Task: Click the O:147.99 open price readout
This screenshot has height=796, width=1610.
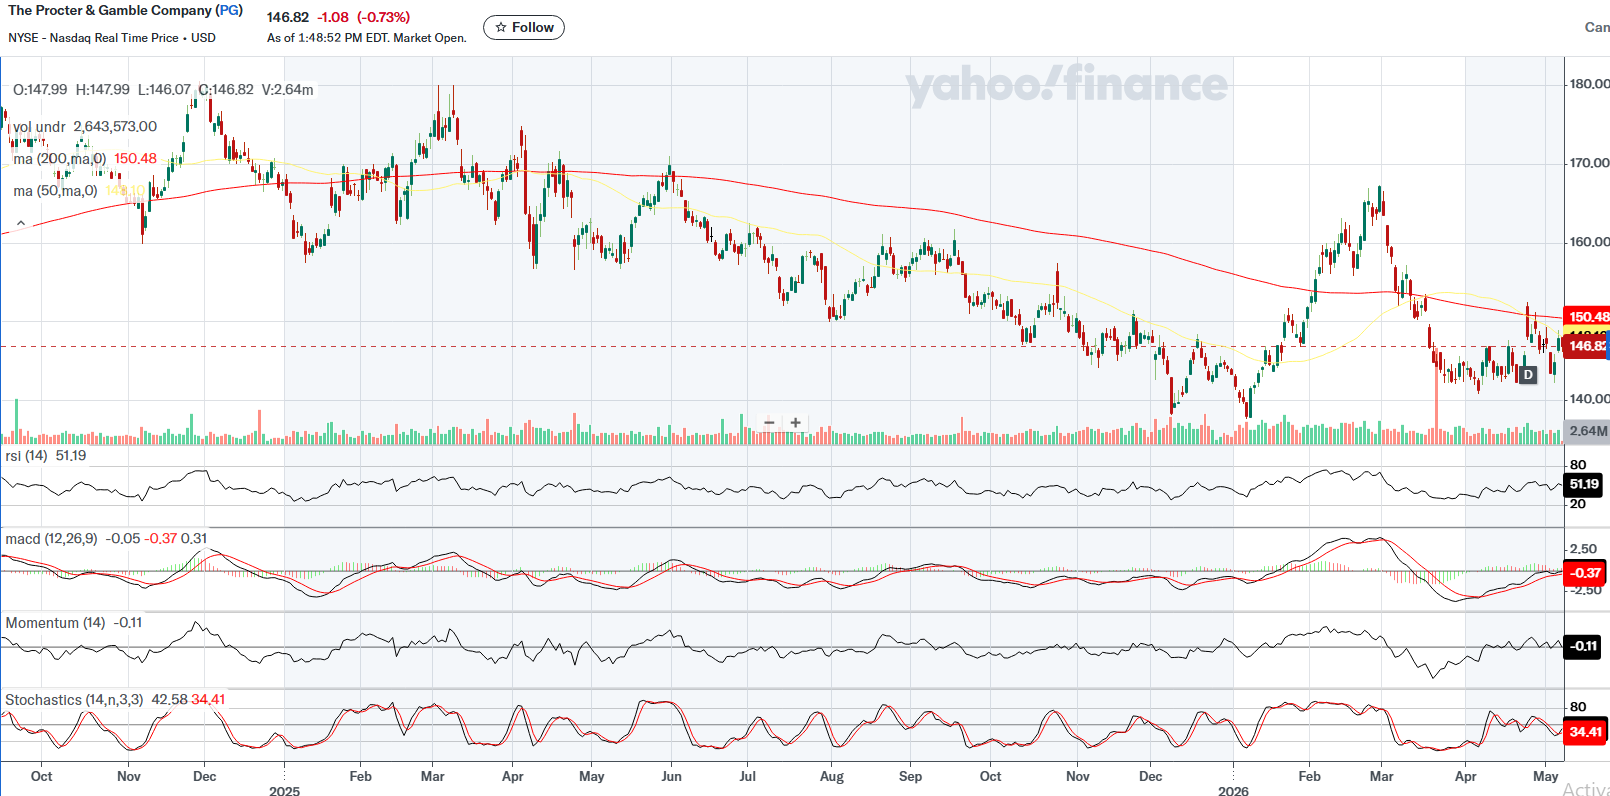Action: click(40, 90)
